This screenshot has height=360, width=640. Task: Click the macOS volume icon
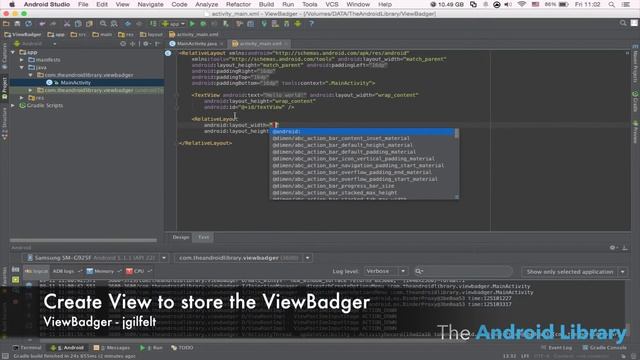coord(508,4)
